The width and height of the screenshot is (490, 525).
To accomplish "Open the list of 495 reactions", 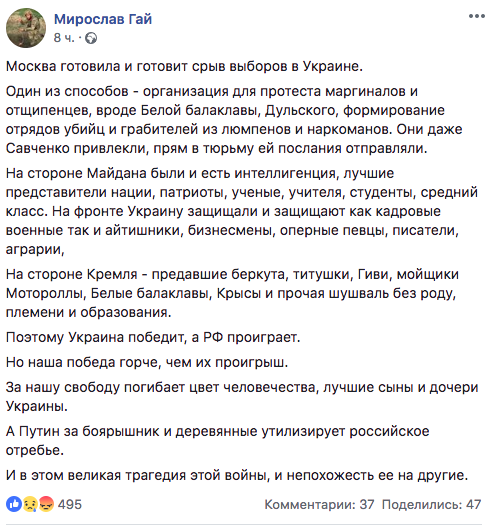I will coord(70,504).
